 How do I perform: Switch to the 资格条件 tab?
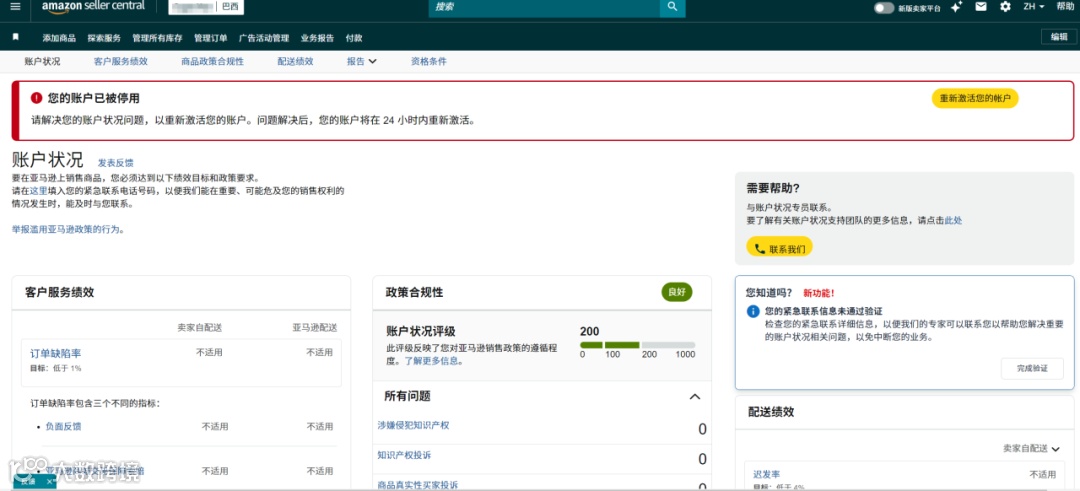tap(428, 61)
